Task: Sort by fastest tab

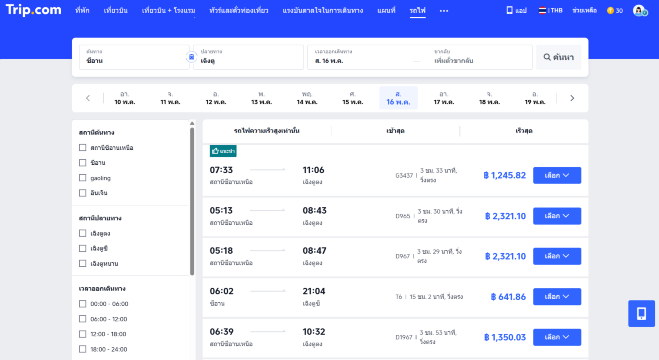Action: tap(524, 131)
